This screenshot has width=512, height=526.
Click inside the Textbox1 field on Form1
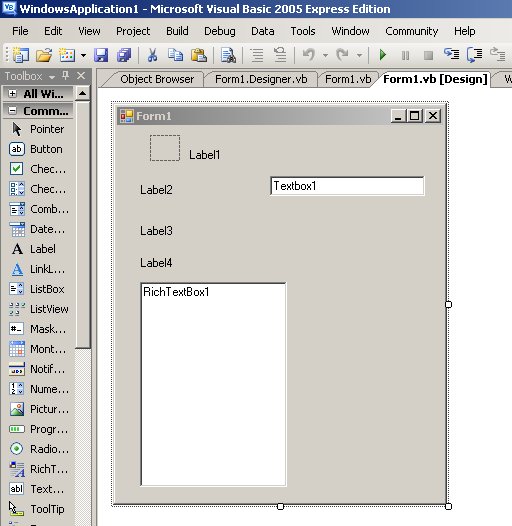pyautogui.click(x=347, y=186)
